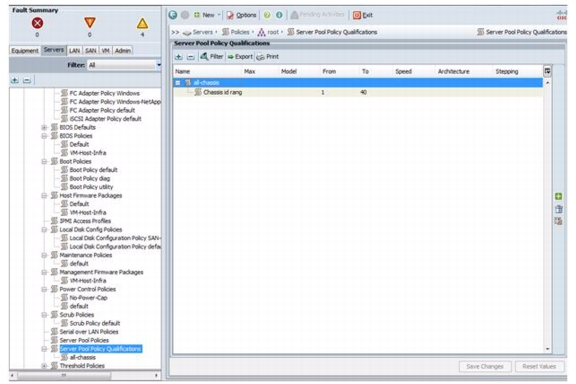This screenshot has height=384, width=576.
Task: Select Server Pool Policies tree node
Action: pyautogui.click(x=84, y=340)
